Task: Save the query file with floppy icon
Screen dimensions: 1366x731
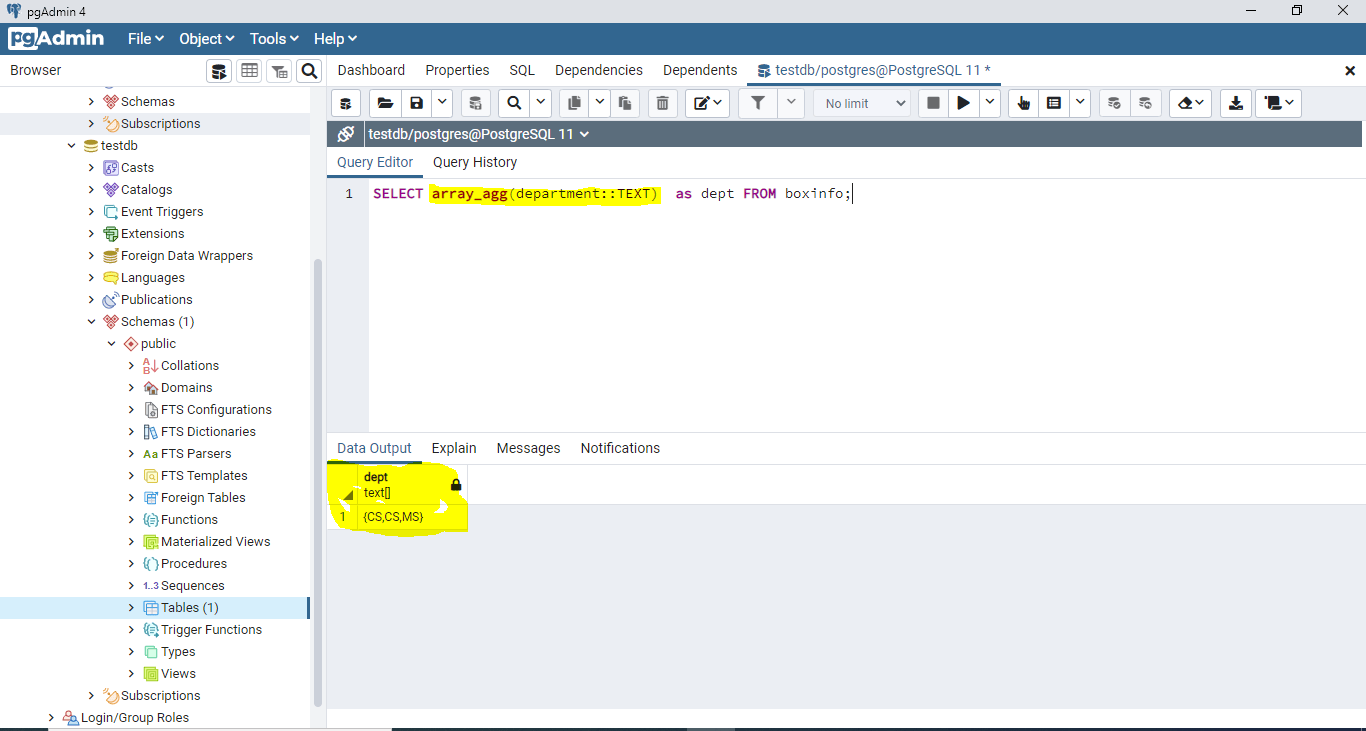Action: click(416, 103)
